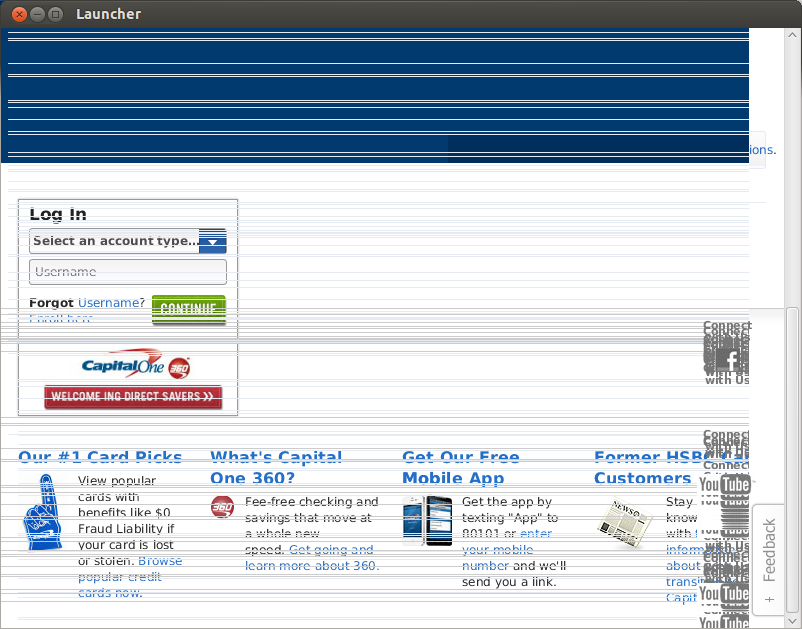Click Welcome ING Direct Savers button
The width and height of the screenshot is (802, 629).
coord(133,397)
